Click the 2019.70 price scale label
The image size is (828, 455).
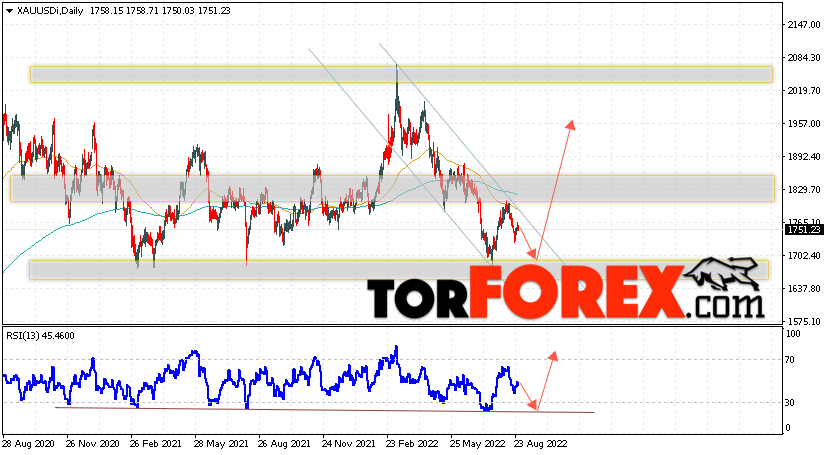pyautogui.click(x=805, y=91)
